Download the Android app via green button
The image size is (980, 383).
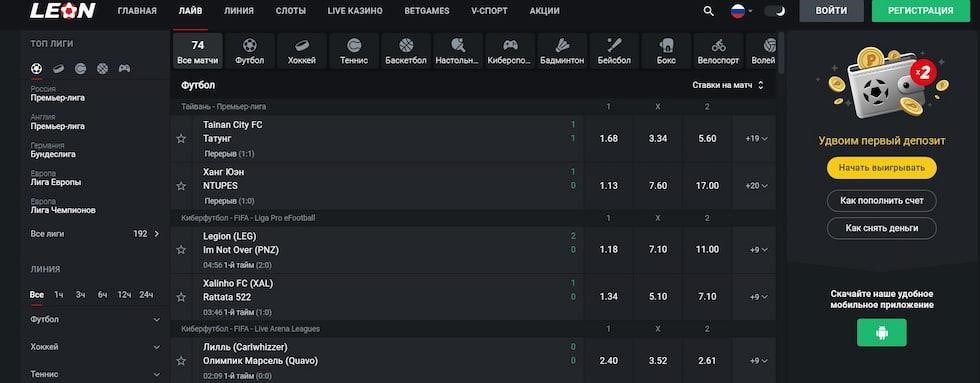pyautogui.click(x=881, y=332)
